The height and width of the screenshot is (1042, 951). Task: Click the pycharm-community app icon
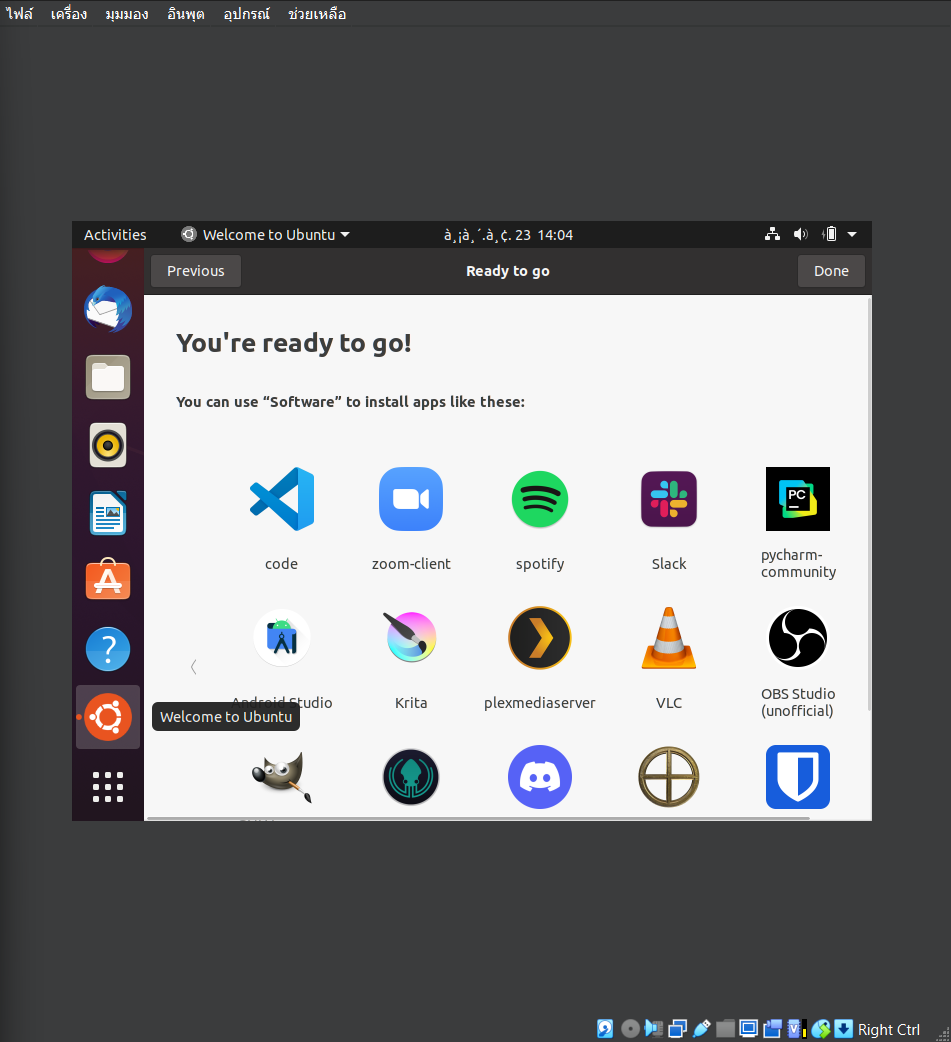click(x=798, y=499)
